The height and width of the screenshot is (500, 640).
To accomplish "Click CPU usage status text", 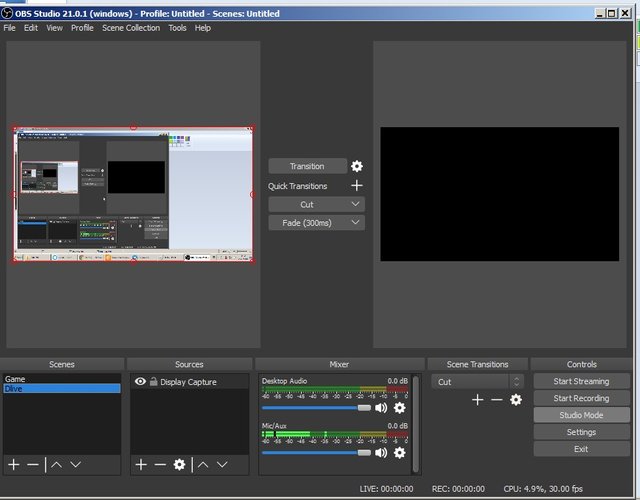I will (543, 489).
